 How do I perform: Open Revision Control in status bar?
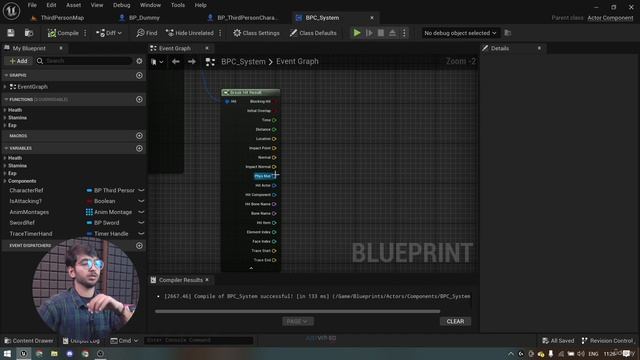point(607,340)
